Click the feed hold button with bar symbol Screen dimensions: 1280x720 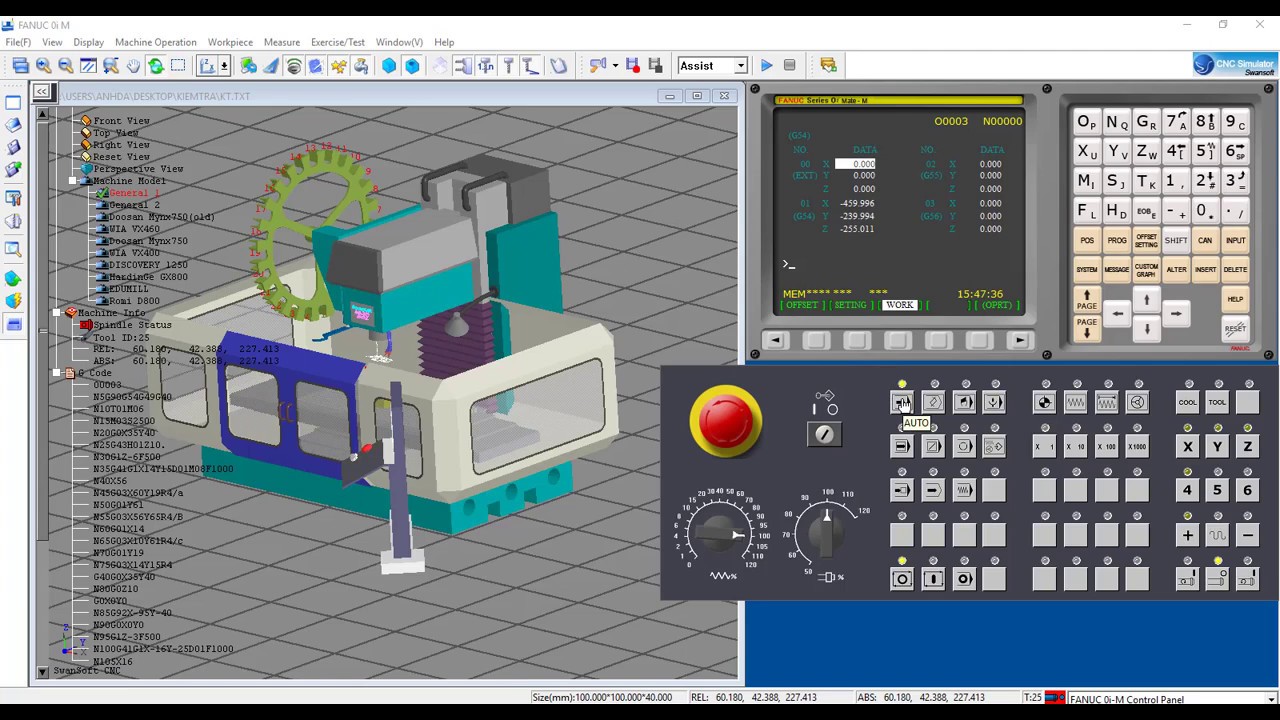[x=933, y=579]
